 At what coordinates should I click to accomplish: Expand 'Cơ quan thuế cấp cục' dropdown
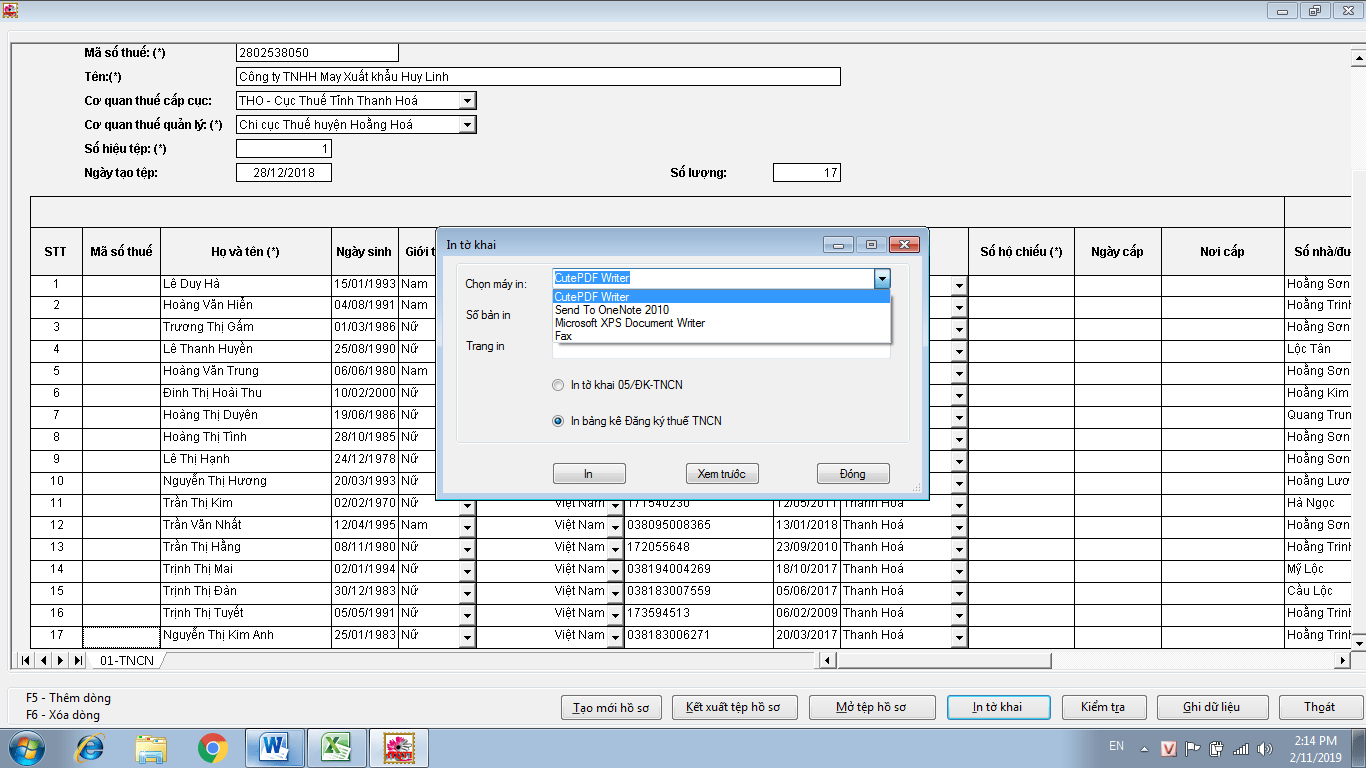[x=467, y=101]
